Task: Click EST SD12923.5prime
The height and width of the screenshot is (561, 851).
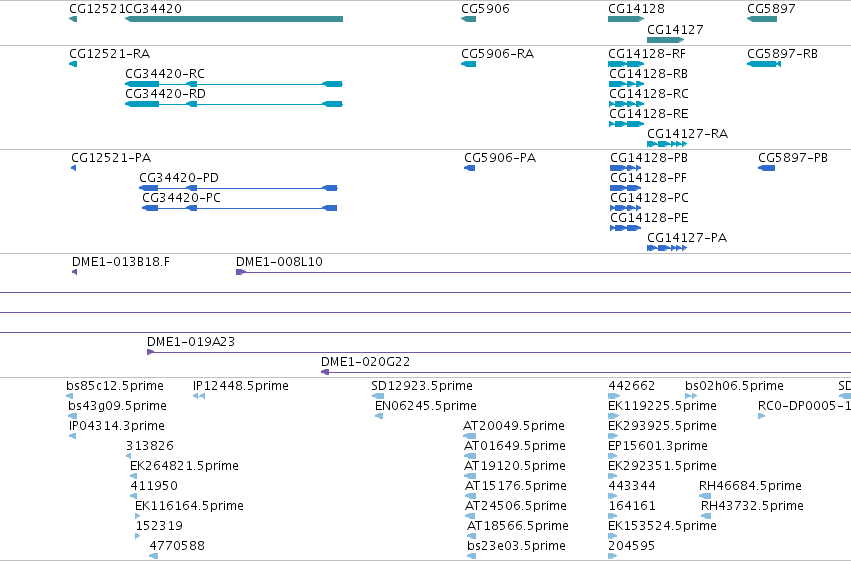Action: (422, 386)
